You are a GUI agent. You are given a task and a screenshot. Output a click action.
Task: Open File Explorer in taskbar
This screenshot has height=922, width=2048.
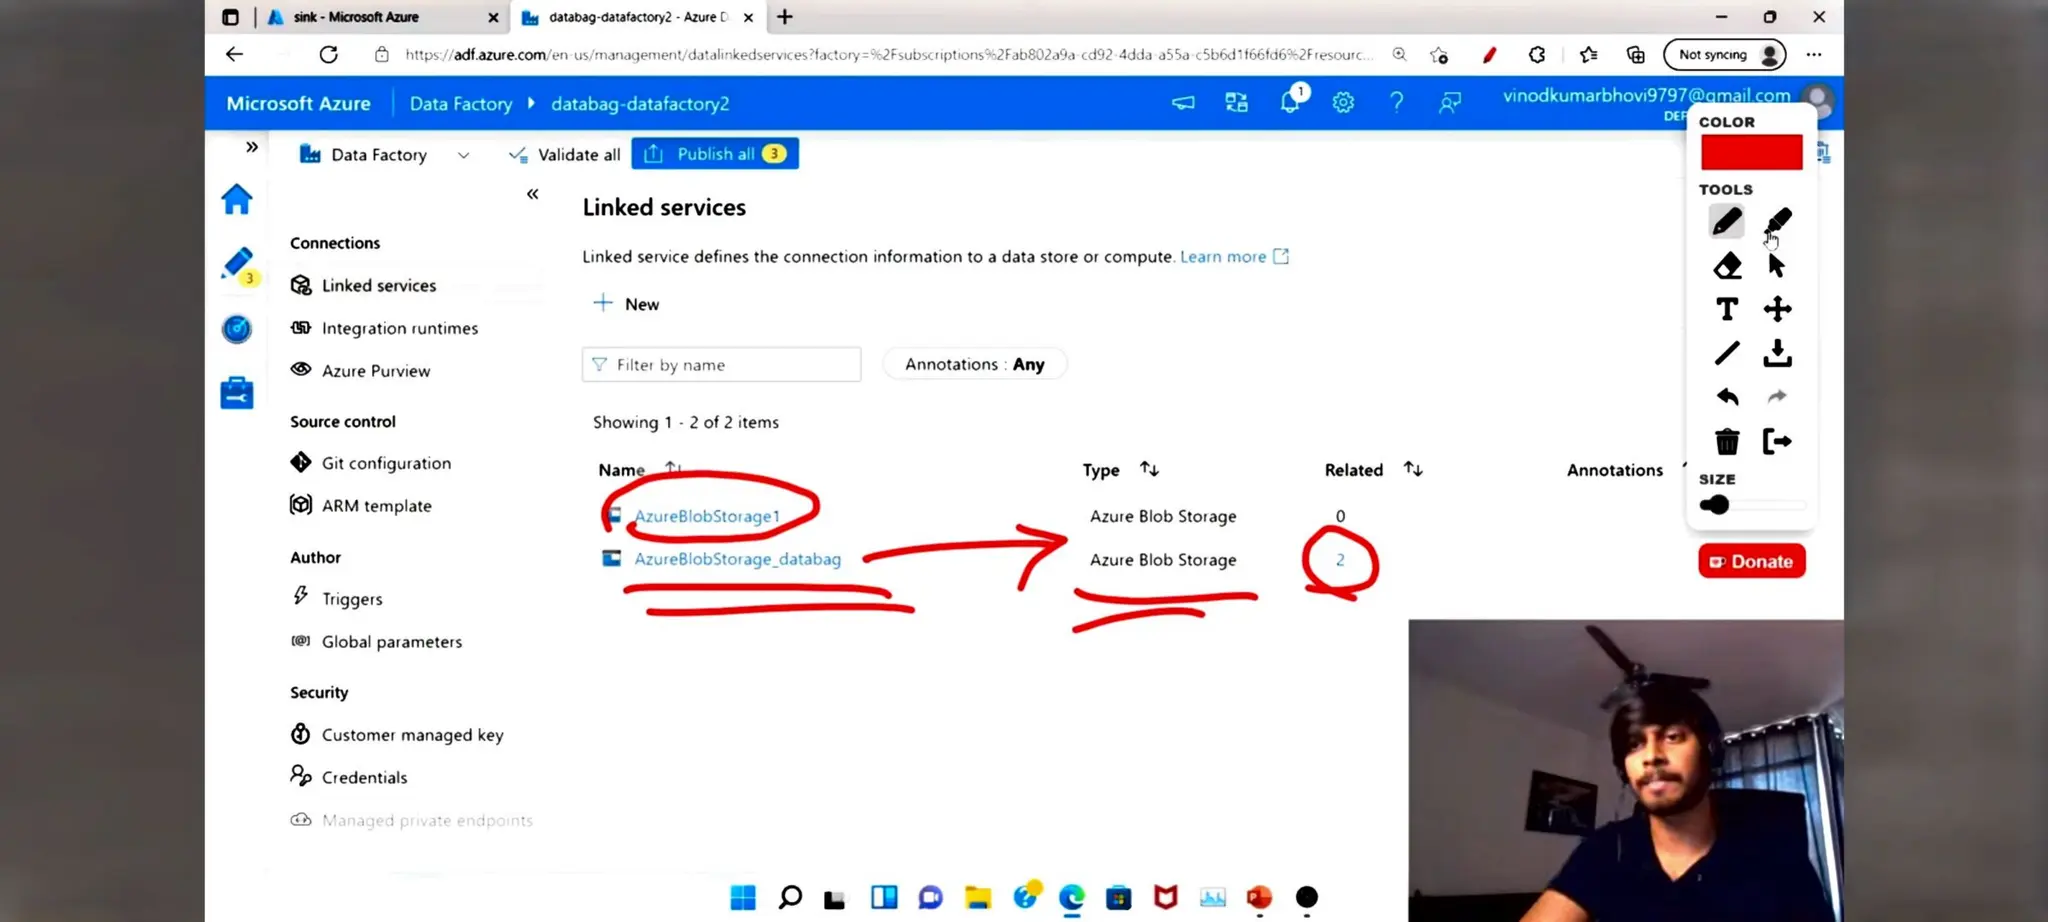[977, 898]
